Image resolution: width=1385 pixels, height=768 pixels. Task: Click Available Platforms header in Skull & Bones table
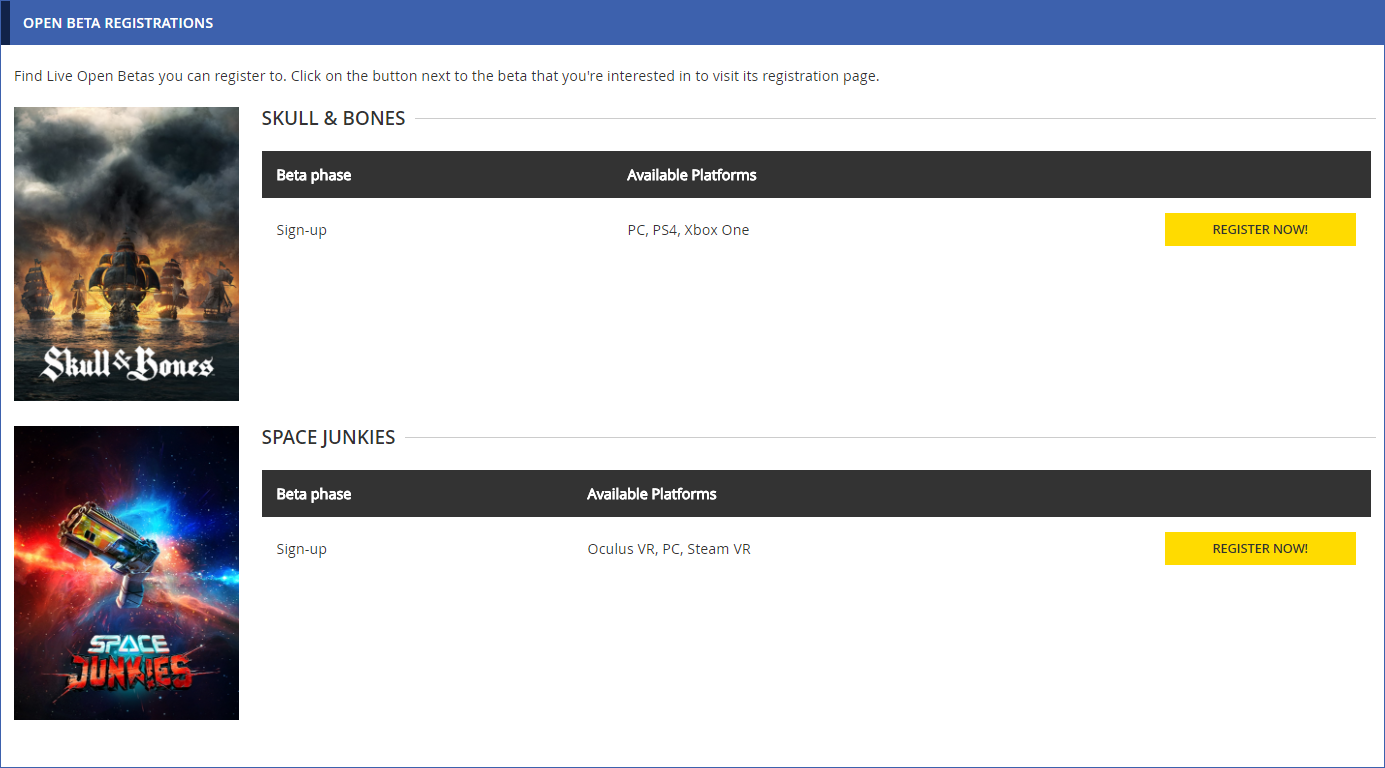[x=692, y=175]
